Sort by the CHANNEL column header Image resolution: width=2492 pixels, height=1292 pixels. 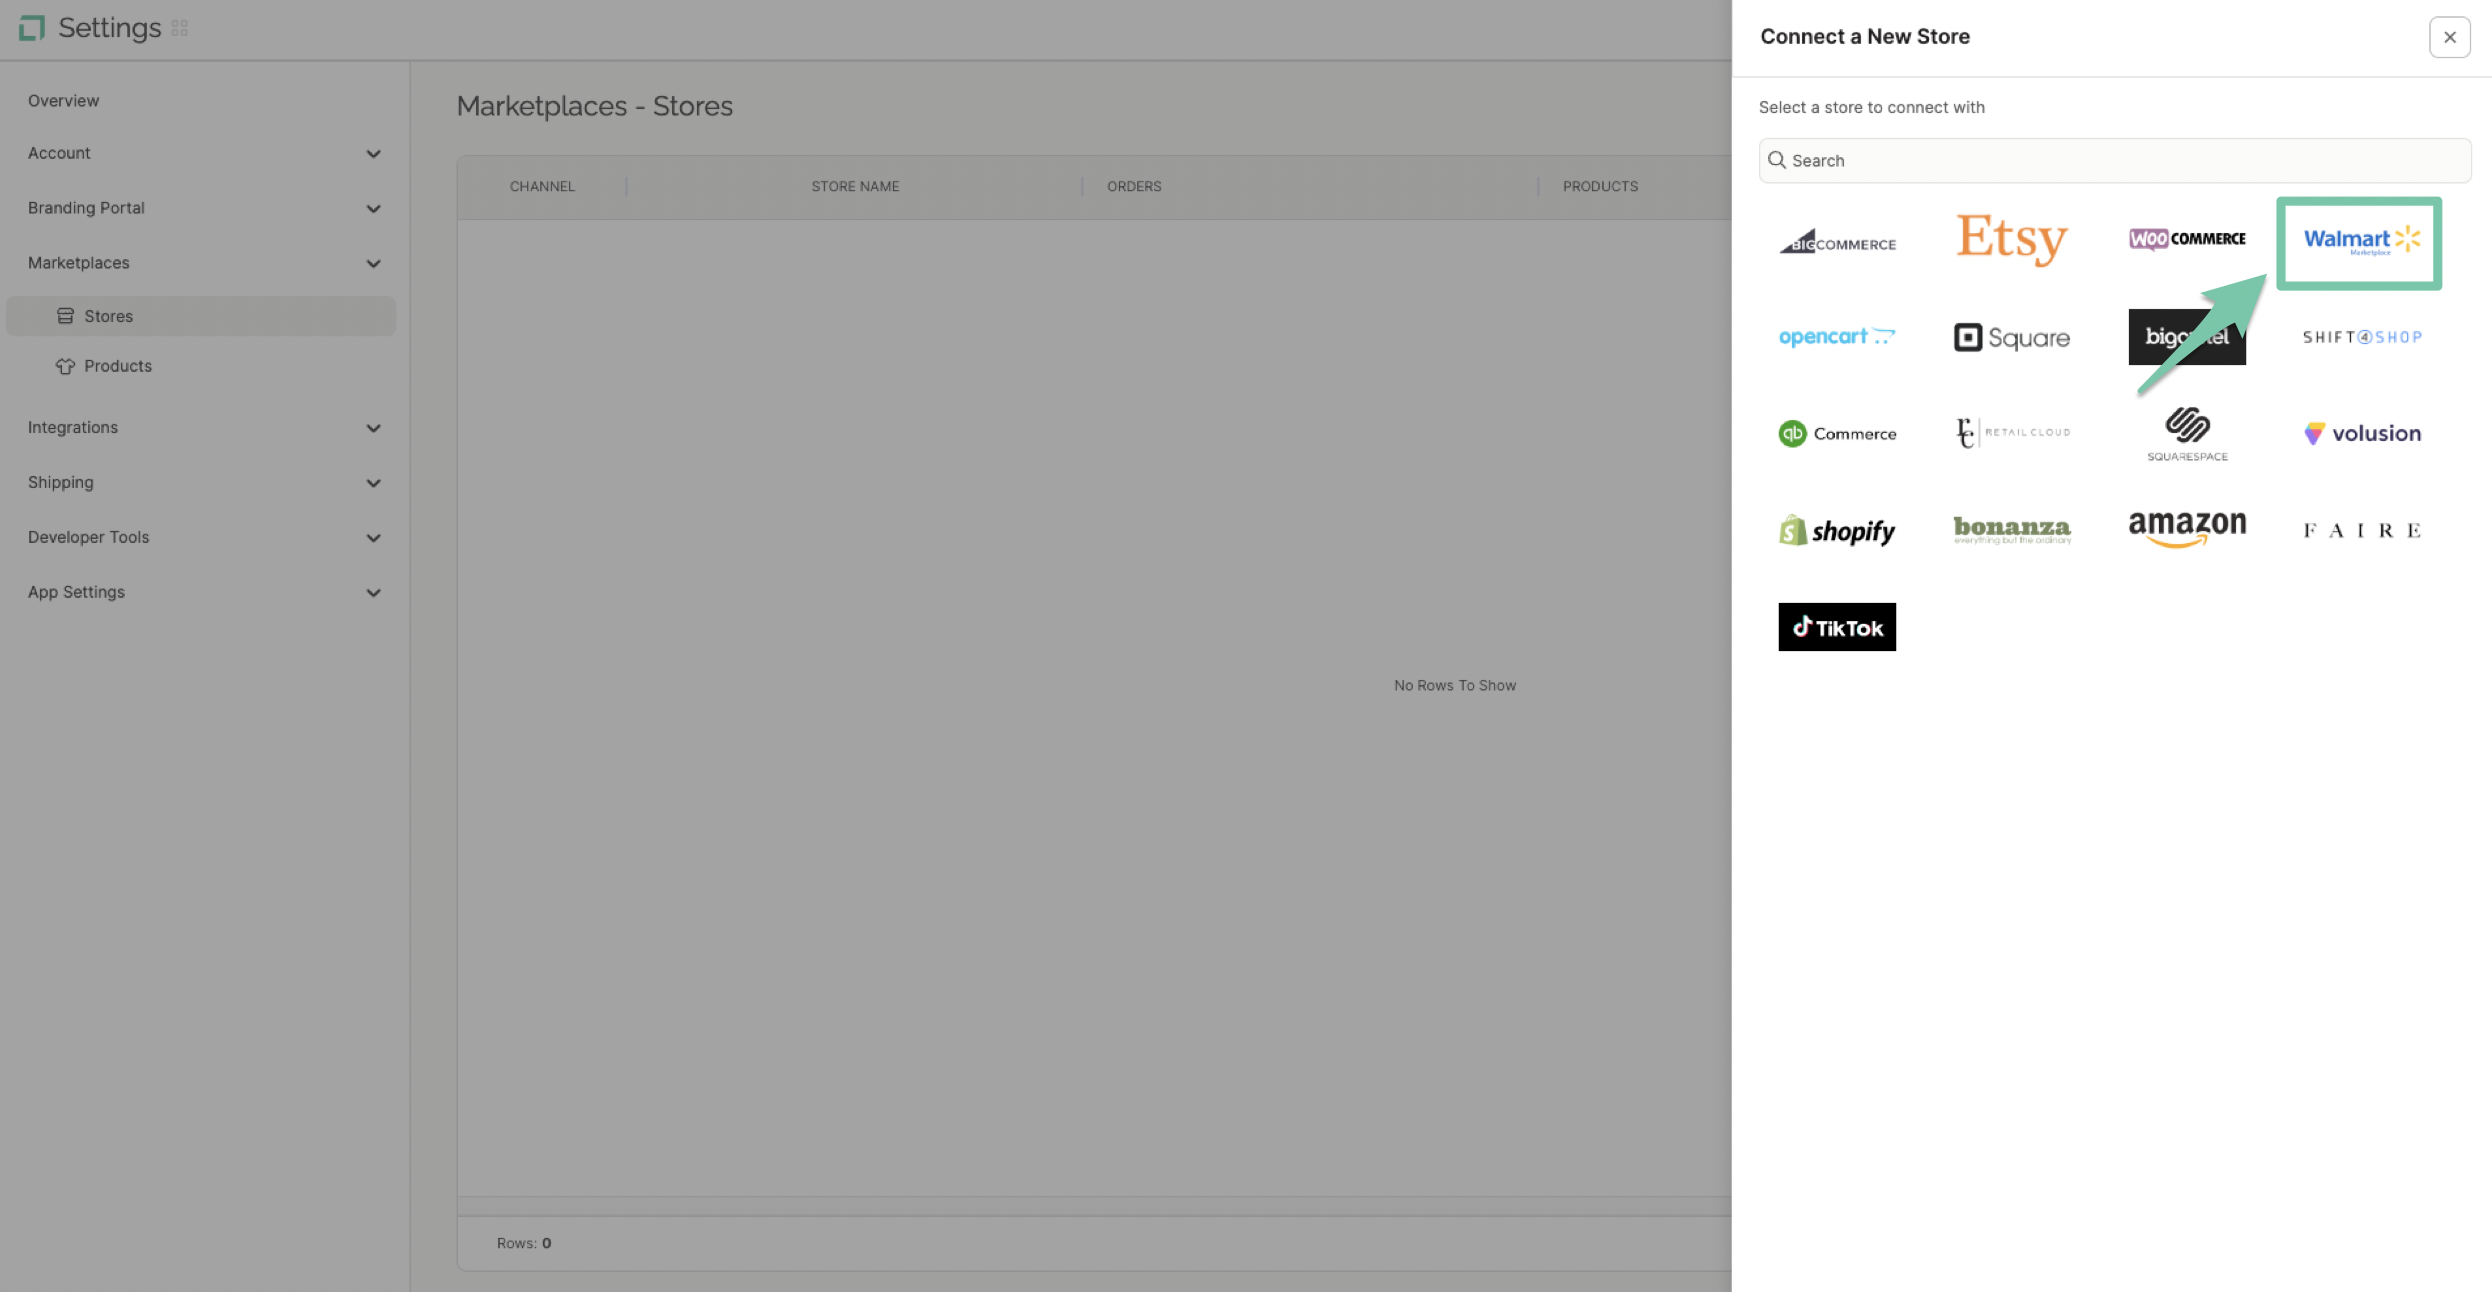coord(542,186)
